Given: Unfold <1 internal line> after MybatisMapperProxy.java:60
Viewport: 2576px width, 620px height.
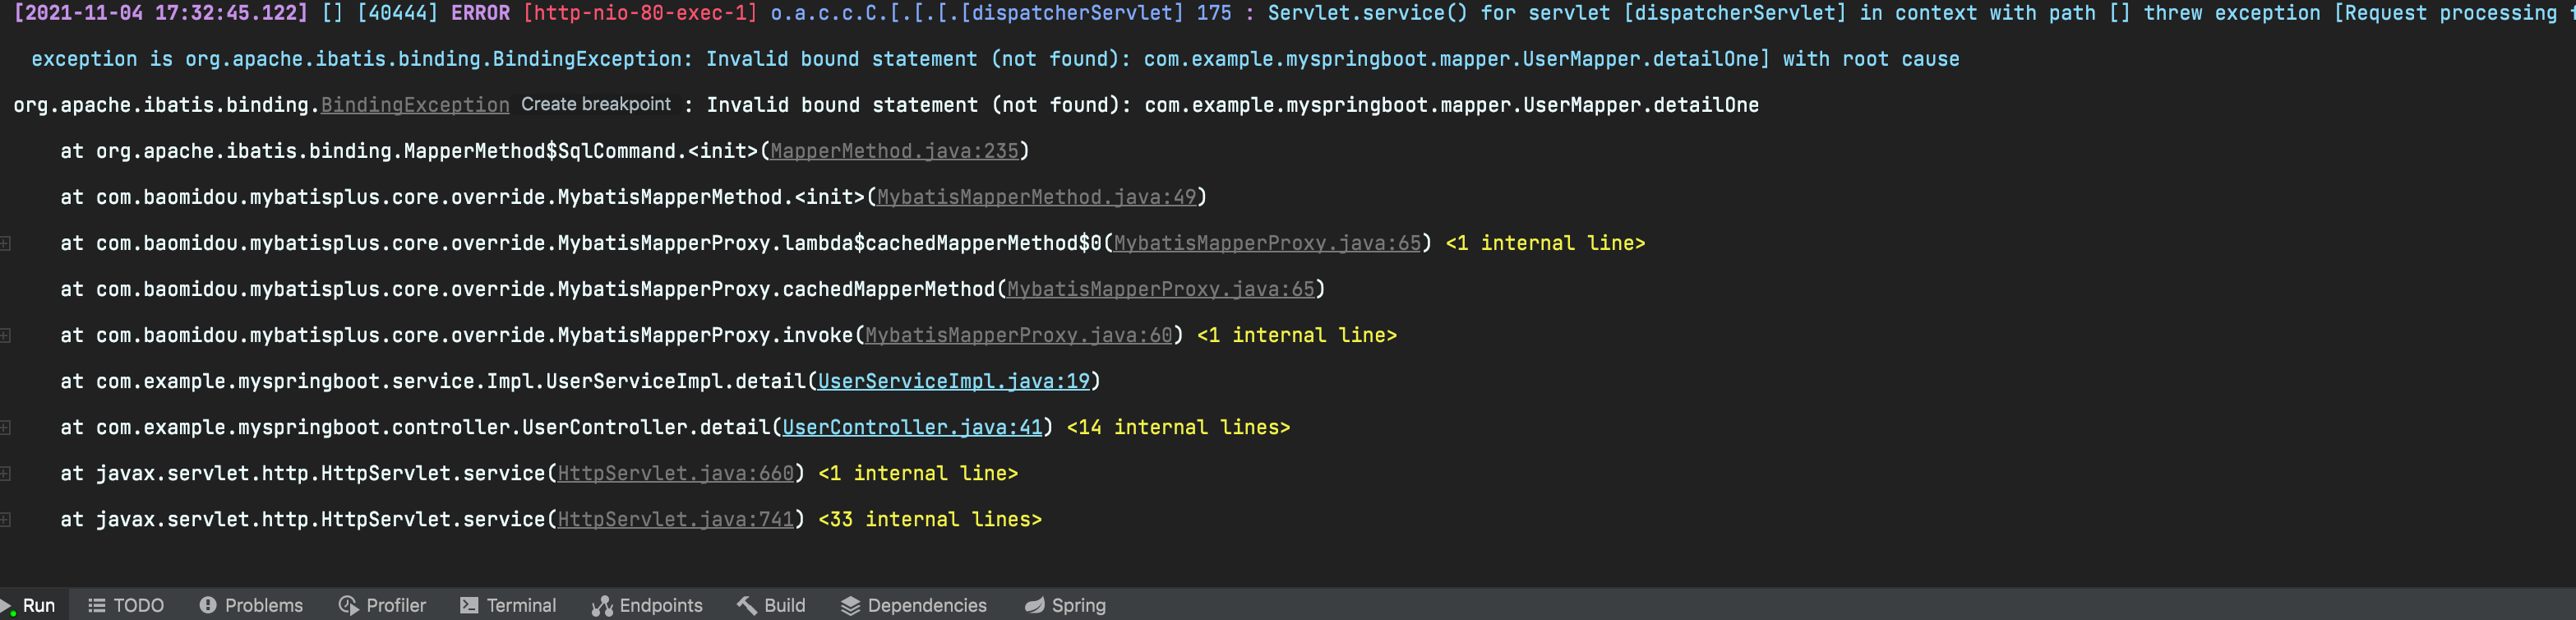Looking at the screenshot, I should pos(1296,336).
